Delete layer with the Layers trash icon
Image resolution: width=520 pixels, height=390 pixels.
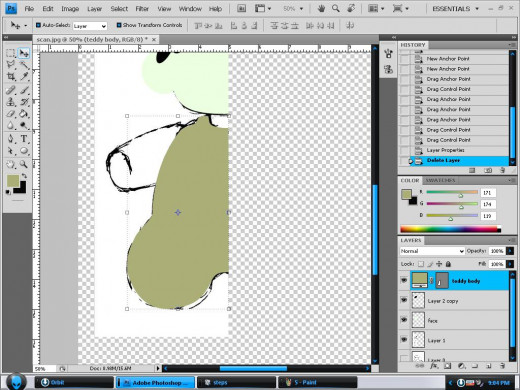pyautogui.click(x=502, y=366)
